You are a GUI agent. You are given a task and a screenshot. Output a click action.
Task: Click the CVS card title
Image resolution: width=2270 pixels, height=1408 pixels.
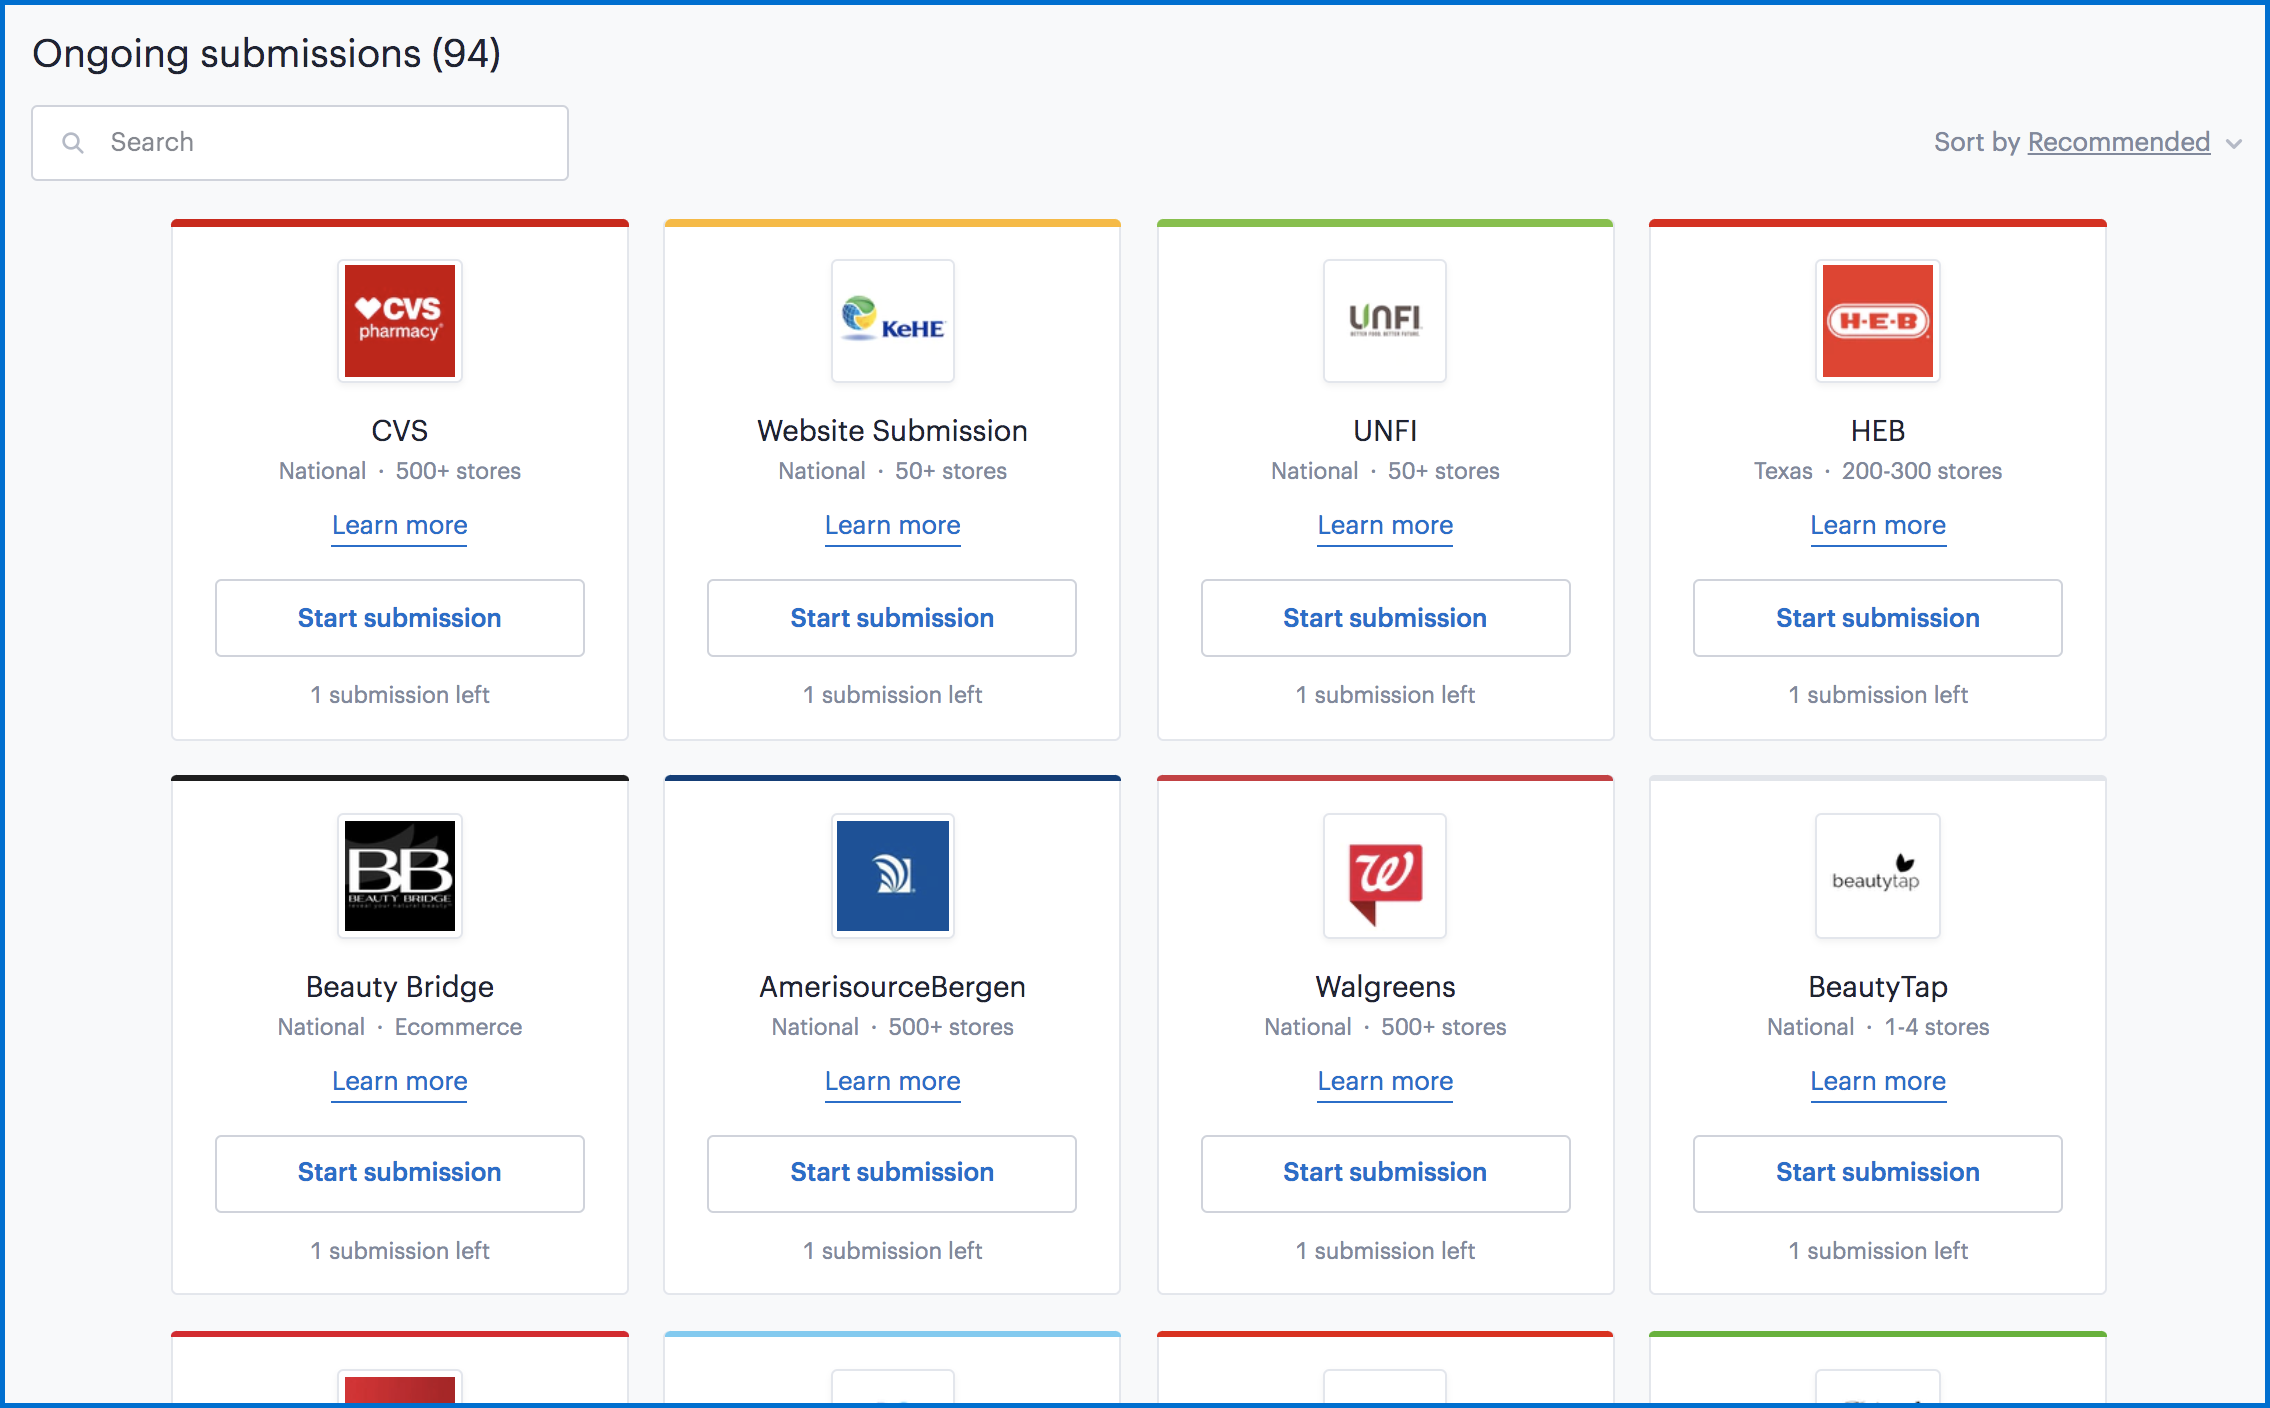click(400, 431)
